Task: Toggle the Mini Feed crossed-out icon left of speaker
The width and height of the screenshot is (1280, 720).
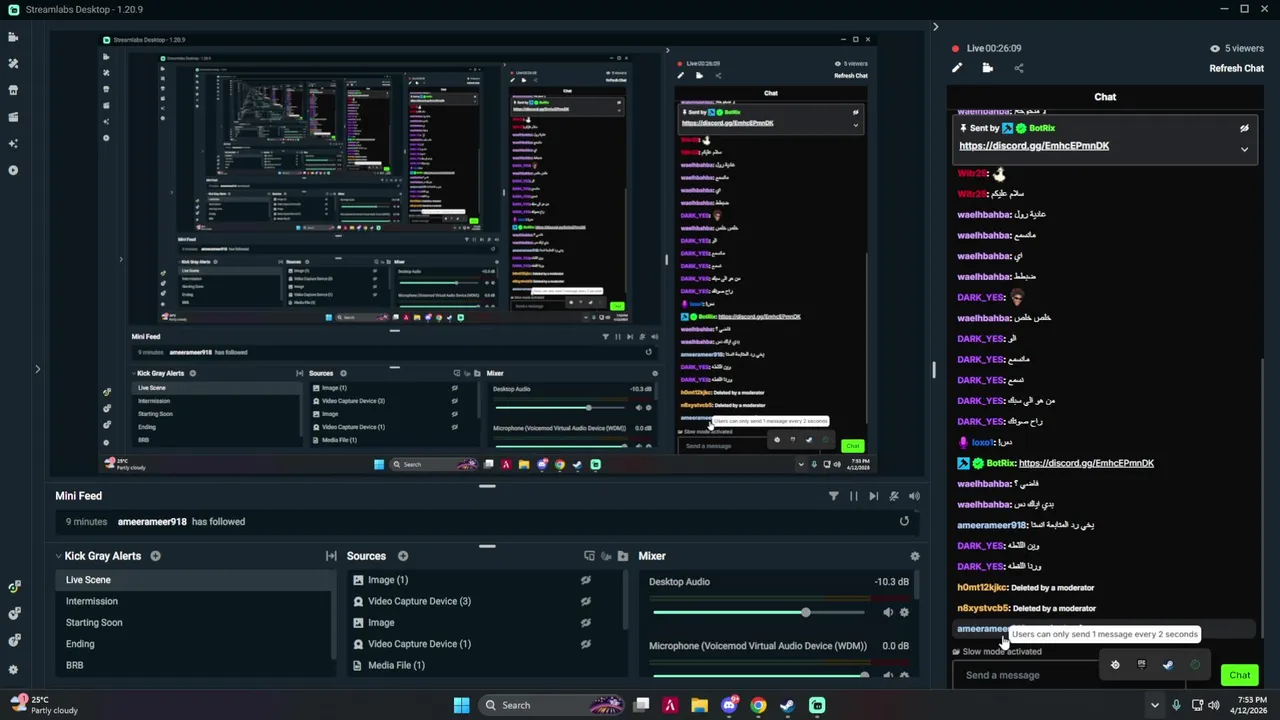Action: [893, 496]
